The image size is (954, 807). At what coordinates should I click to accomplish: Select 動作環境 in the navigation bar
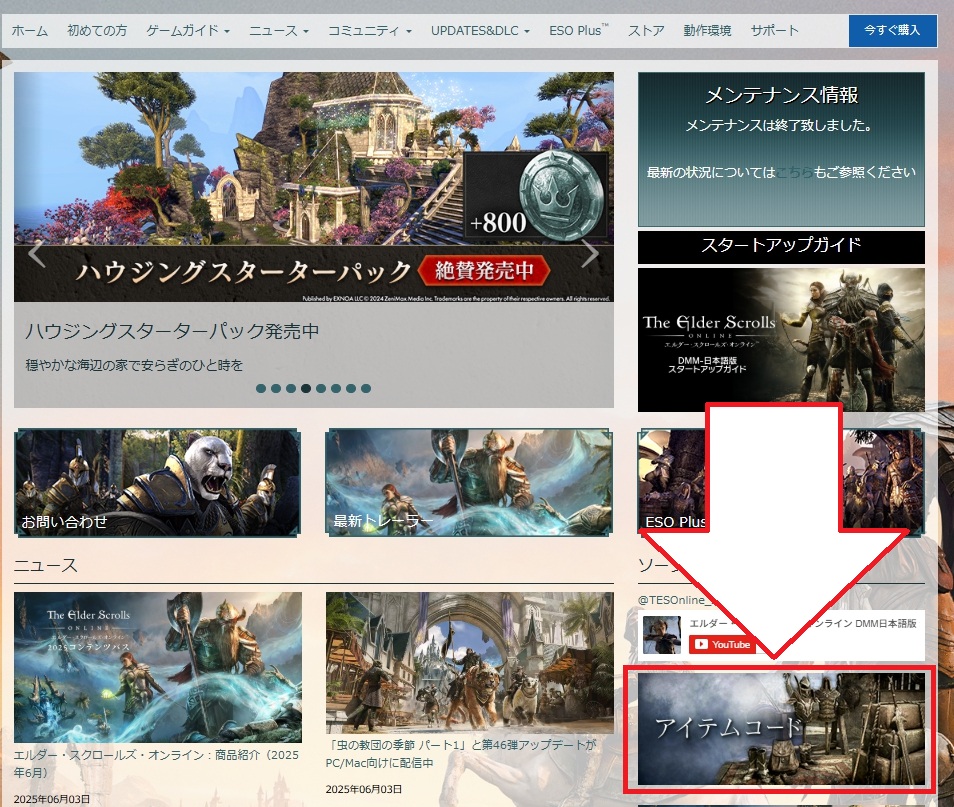[707, 30]
